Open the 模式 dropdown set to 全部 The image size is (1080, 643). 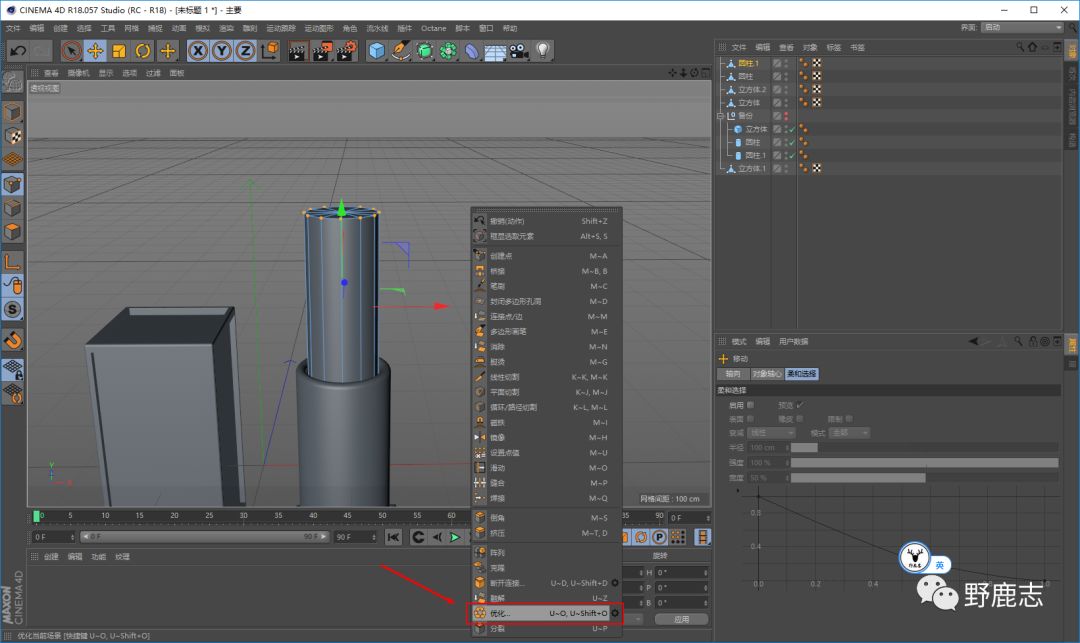tap(849, 433)
